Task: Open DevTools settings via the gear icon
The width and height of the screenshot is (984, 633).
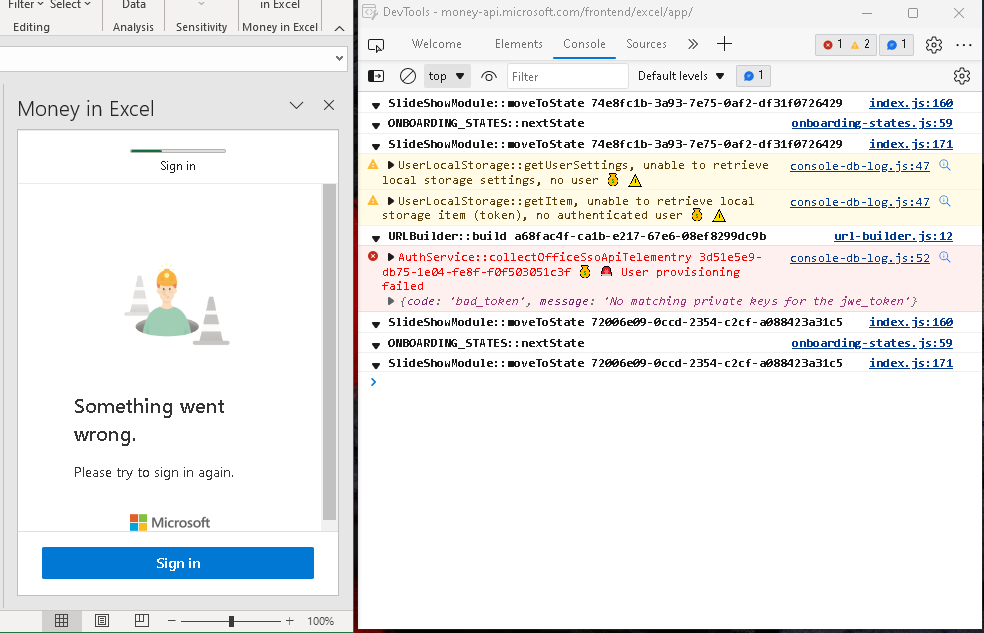Action: tap(934, 45)
